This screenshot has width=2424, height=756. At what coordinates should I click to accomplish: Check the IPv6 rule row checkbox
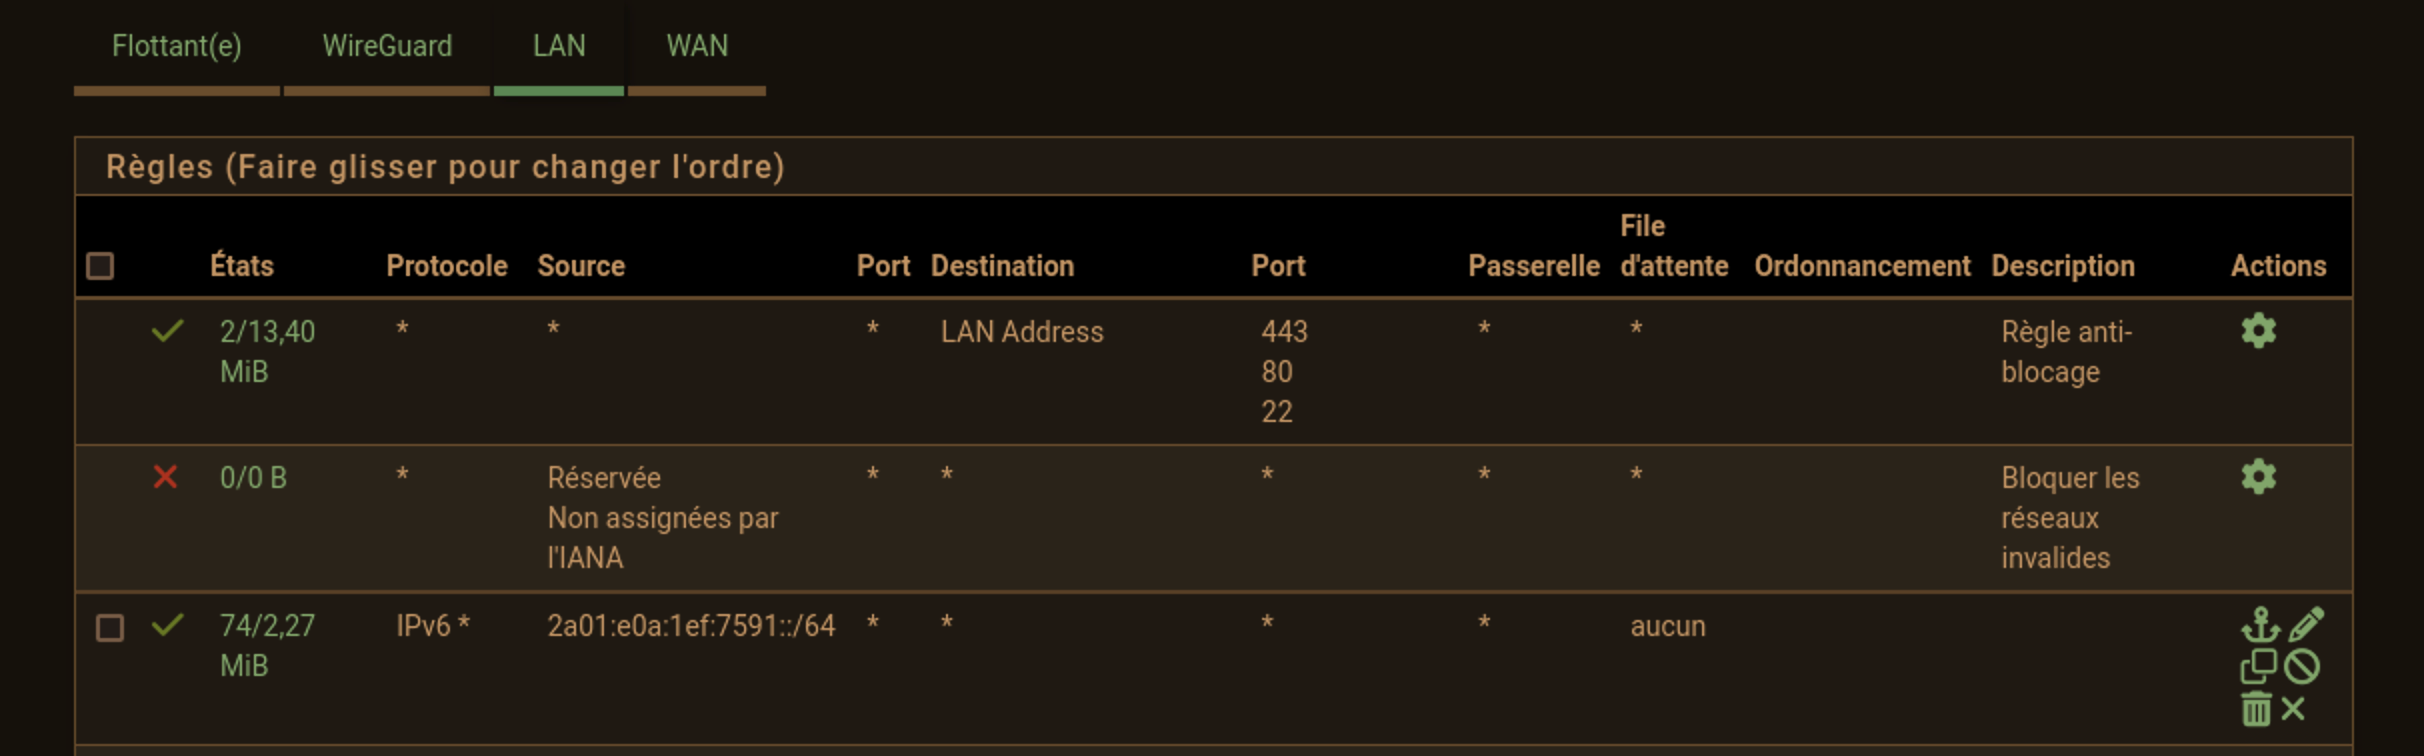110,628
